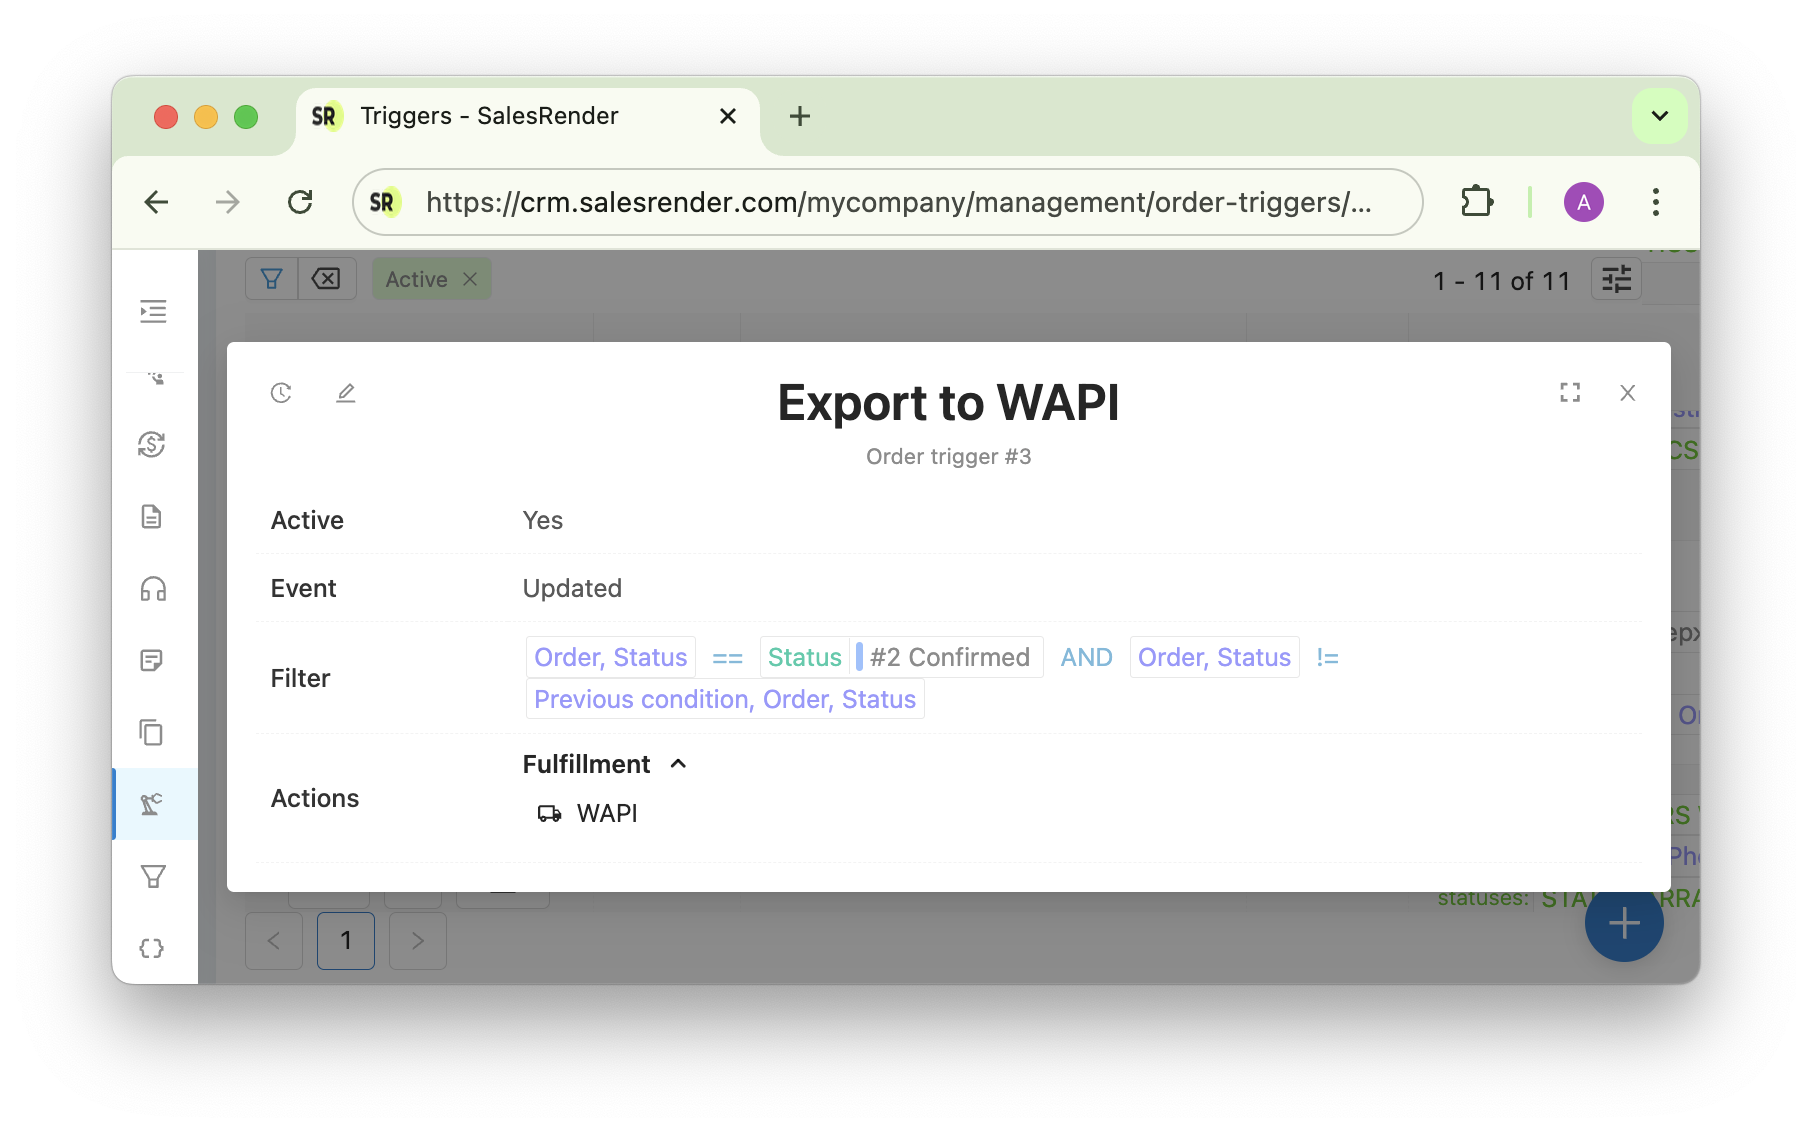Click the 1 - 11 of 11 counter
This screenshot has width=1812, height=1132.
[x=1501, y=281]
